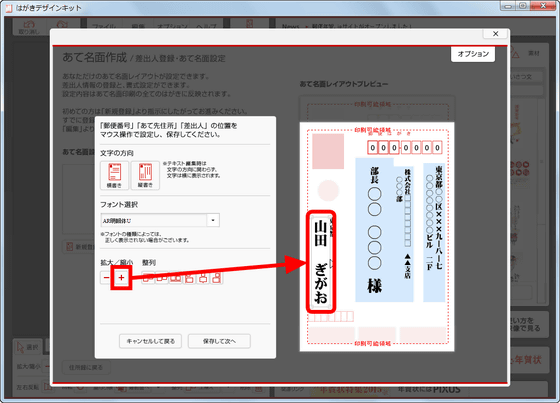Screen dimensions: 560x403
Task: Click the pink stamp placeholder square
Action: [328, 151]
